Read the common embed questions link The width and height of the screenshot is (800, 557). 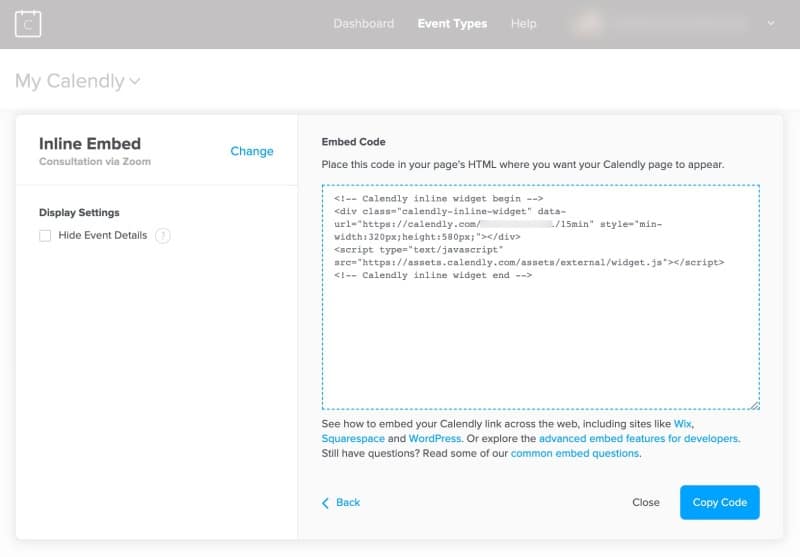(x=574, y=454)
